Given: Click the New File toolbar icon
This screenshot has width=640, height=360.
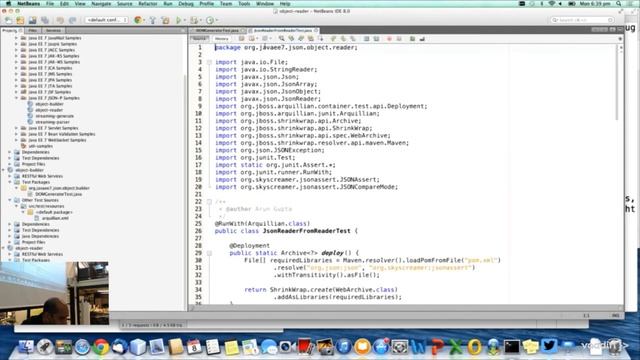Looking at the screenshot, I should pyautogui.click(x=8, y=20).
